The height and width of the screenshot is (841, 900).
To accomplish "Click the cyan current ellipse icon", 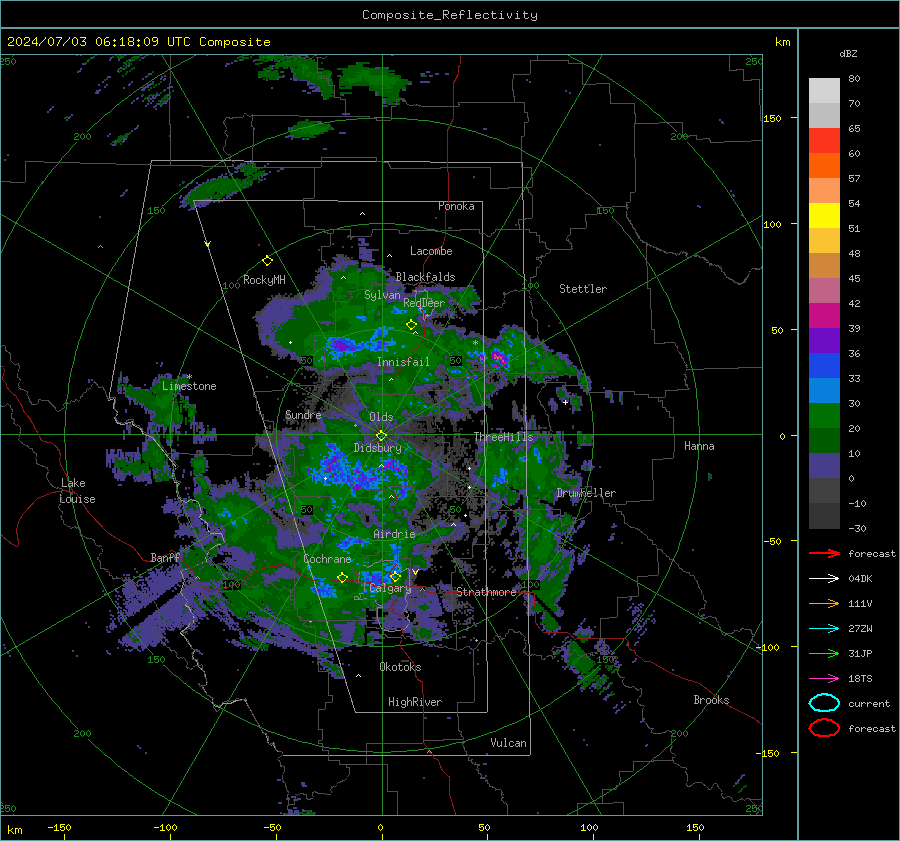I will (x=824, y=703).
